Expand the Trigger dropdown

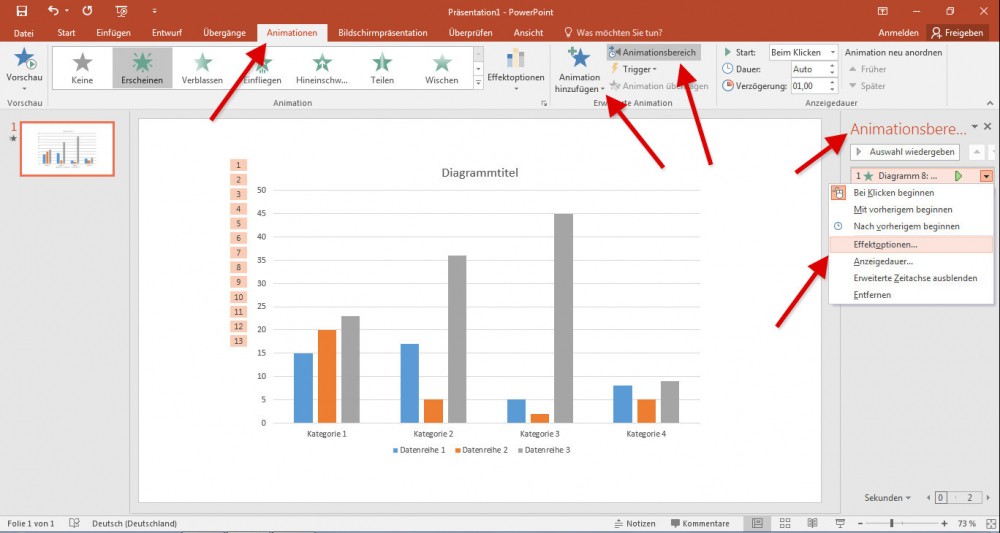coord(633,69)
